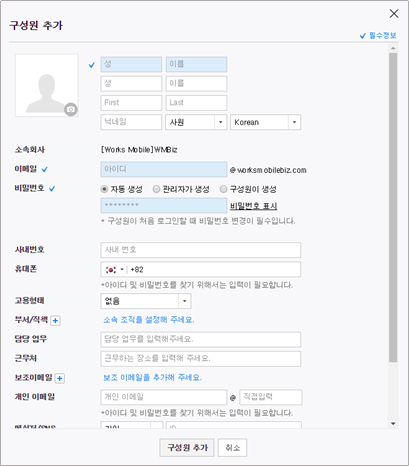
Task: Click 소속 조직을 설정해 주세요 link
Action: tap(149, 320)
